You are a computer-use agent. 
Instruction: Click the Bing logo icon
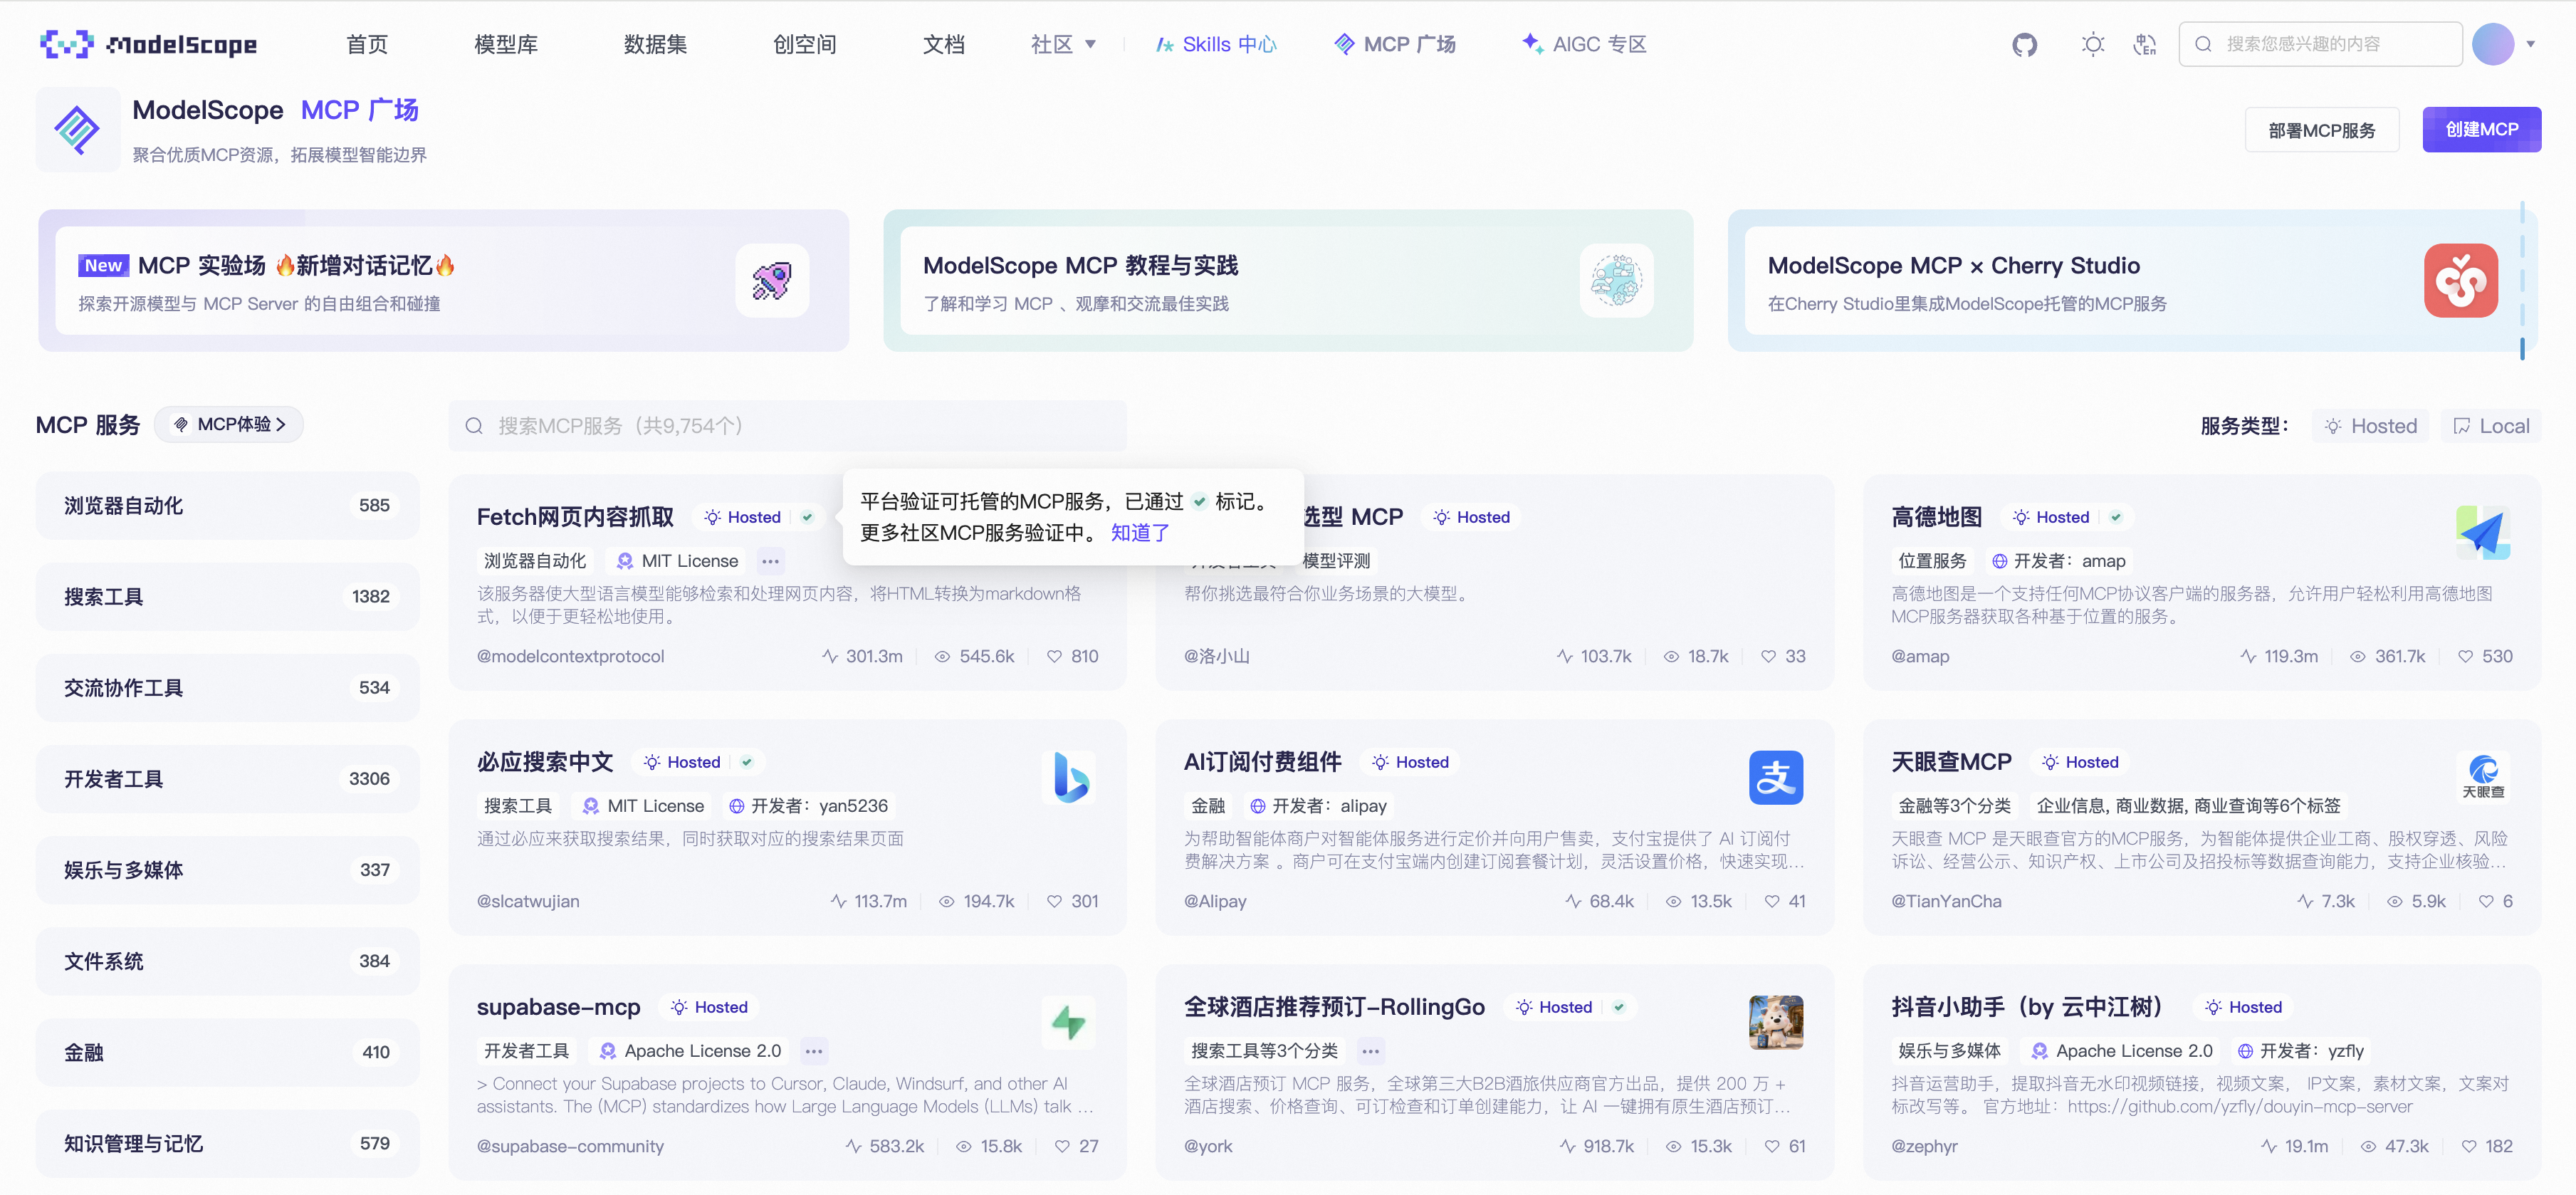pos(1068,777)
